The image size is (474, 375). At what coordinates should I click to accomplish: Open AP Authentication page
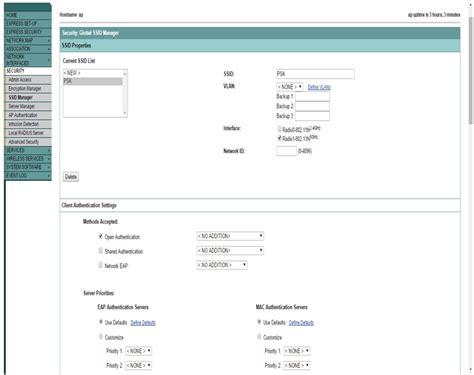(28, 115)
